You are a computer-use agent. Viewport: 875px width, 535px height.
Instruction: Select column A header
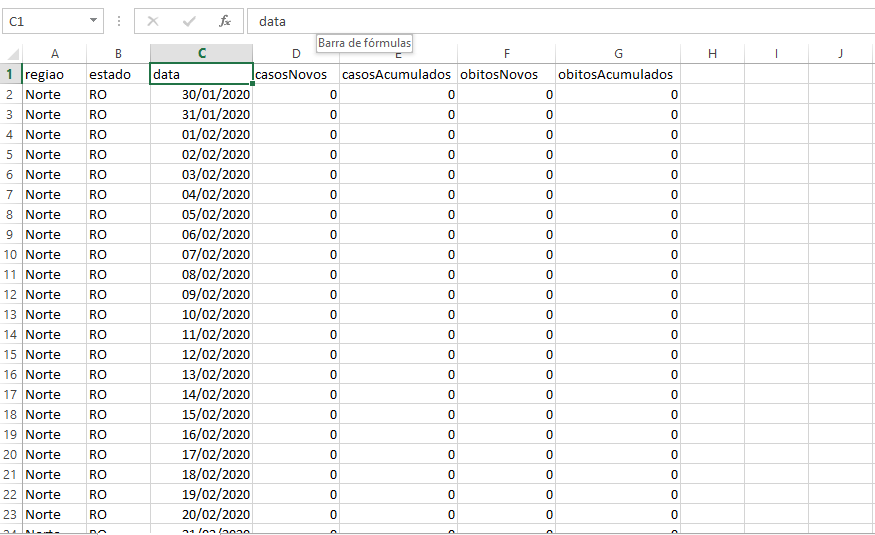pyautogui.click(x=55, y=54)
